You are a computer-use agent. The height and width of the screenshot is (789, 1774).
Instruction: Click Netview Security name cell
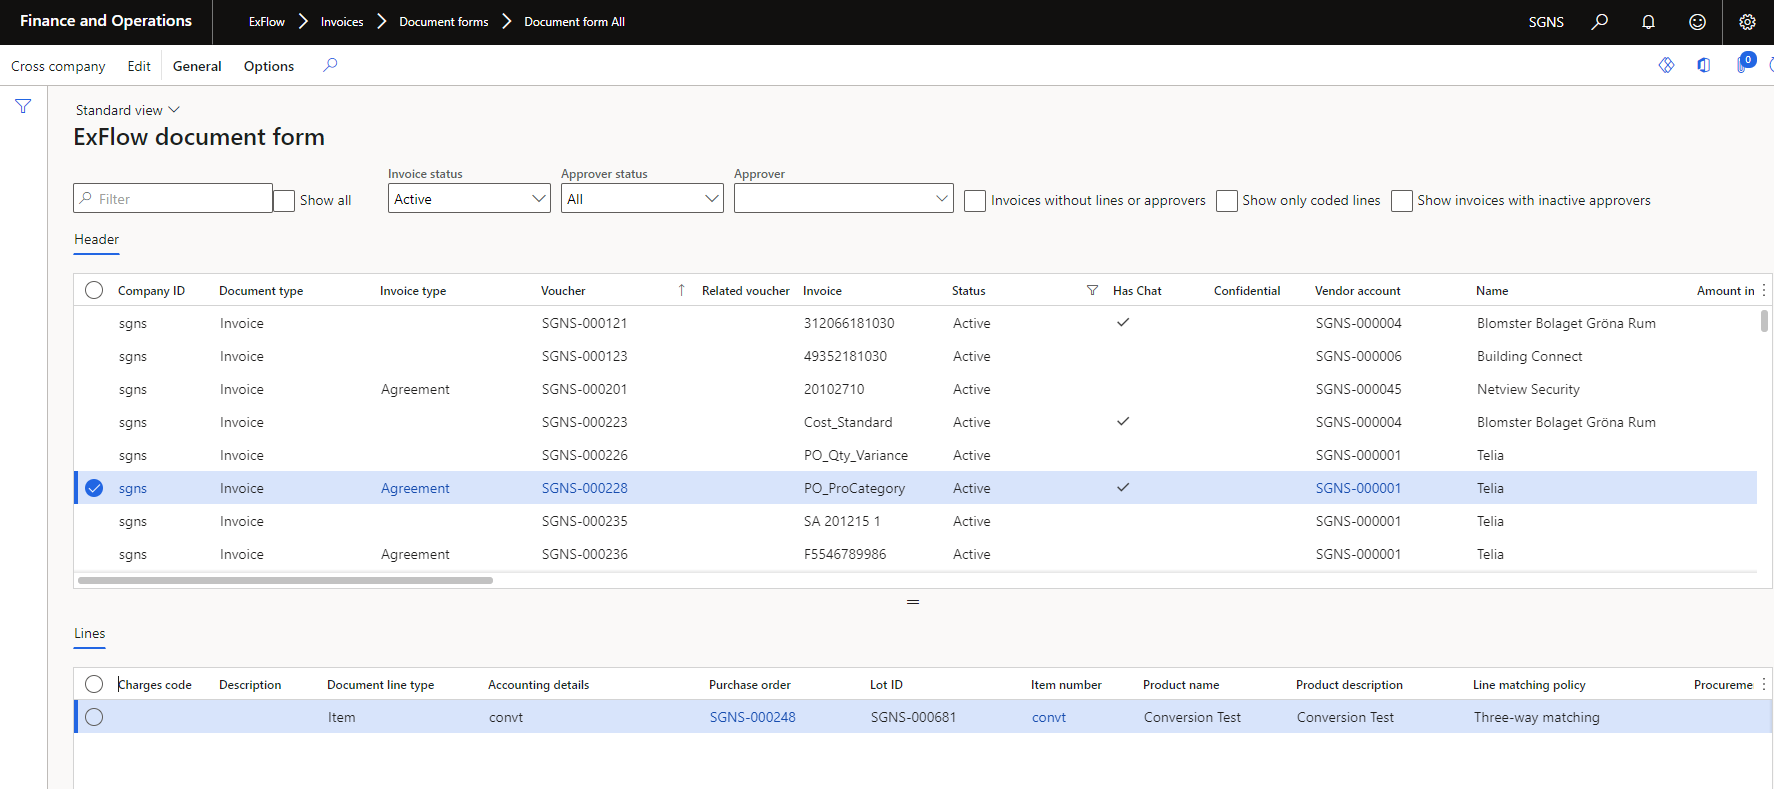1528,389
